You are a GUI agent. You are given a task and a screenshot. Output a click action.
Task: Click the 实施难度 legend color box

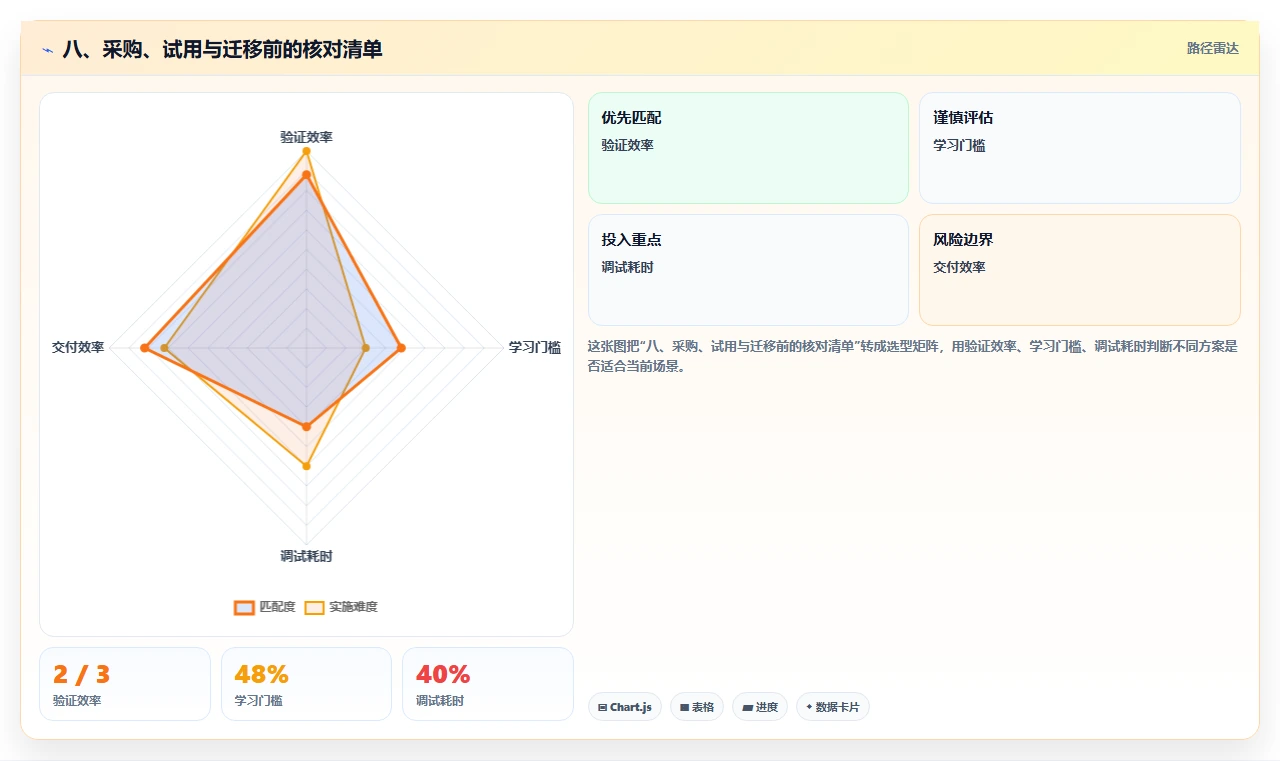(314, 607)
